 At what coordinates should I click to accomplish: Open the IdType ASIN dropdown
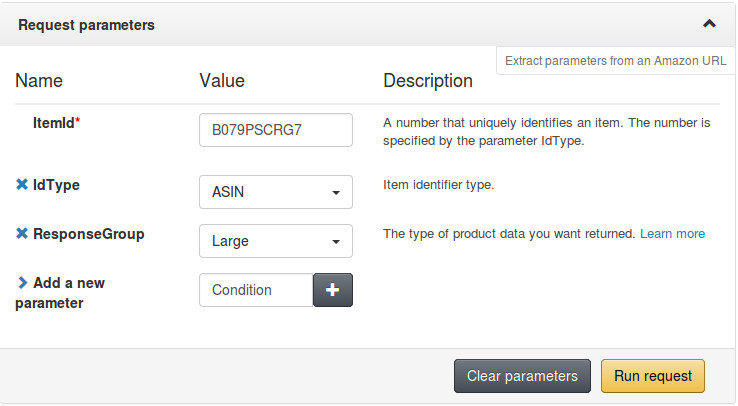tap(276, 192)
